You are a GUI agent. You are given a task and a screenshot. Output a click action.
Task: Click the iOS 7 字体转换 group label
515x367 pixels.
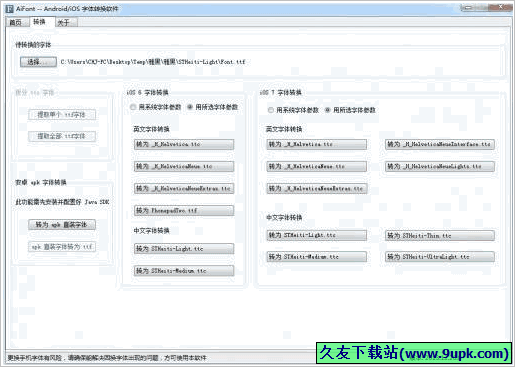(280, 92)
